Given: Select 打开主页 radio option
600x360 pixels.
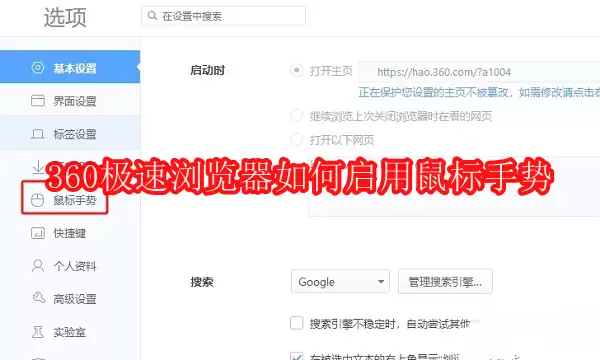Looking at the screenshot, I should tap(297, 71).
